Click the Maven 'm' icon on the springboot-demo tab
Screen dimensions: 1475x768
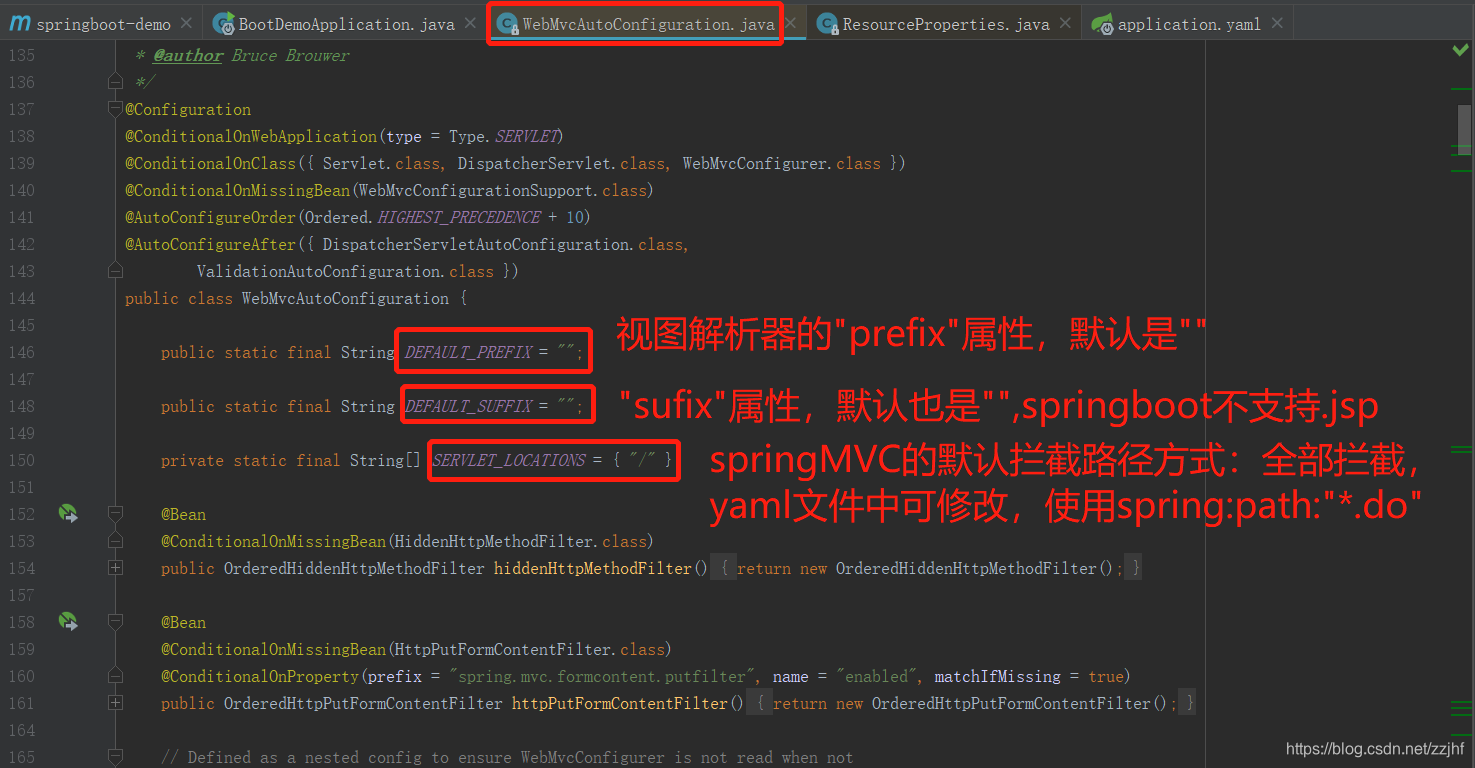tap(19, 24)
